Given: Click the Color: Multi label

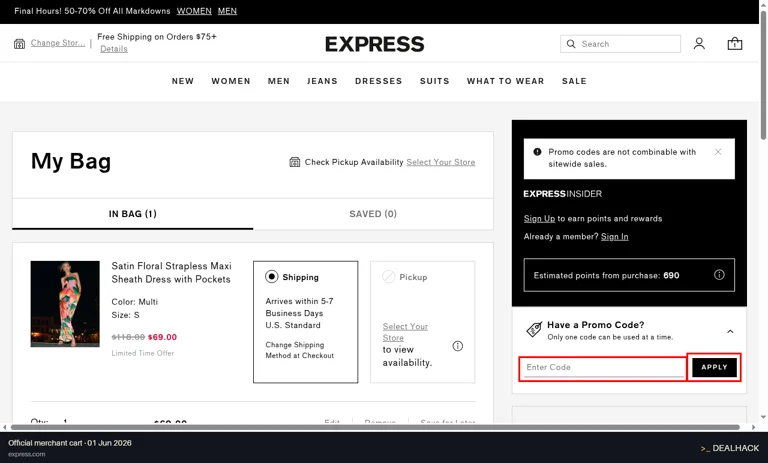Looking at the screenshot, I should (135, 302).
